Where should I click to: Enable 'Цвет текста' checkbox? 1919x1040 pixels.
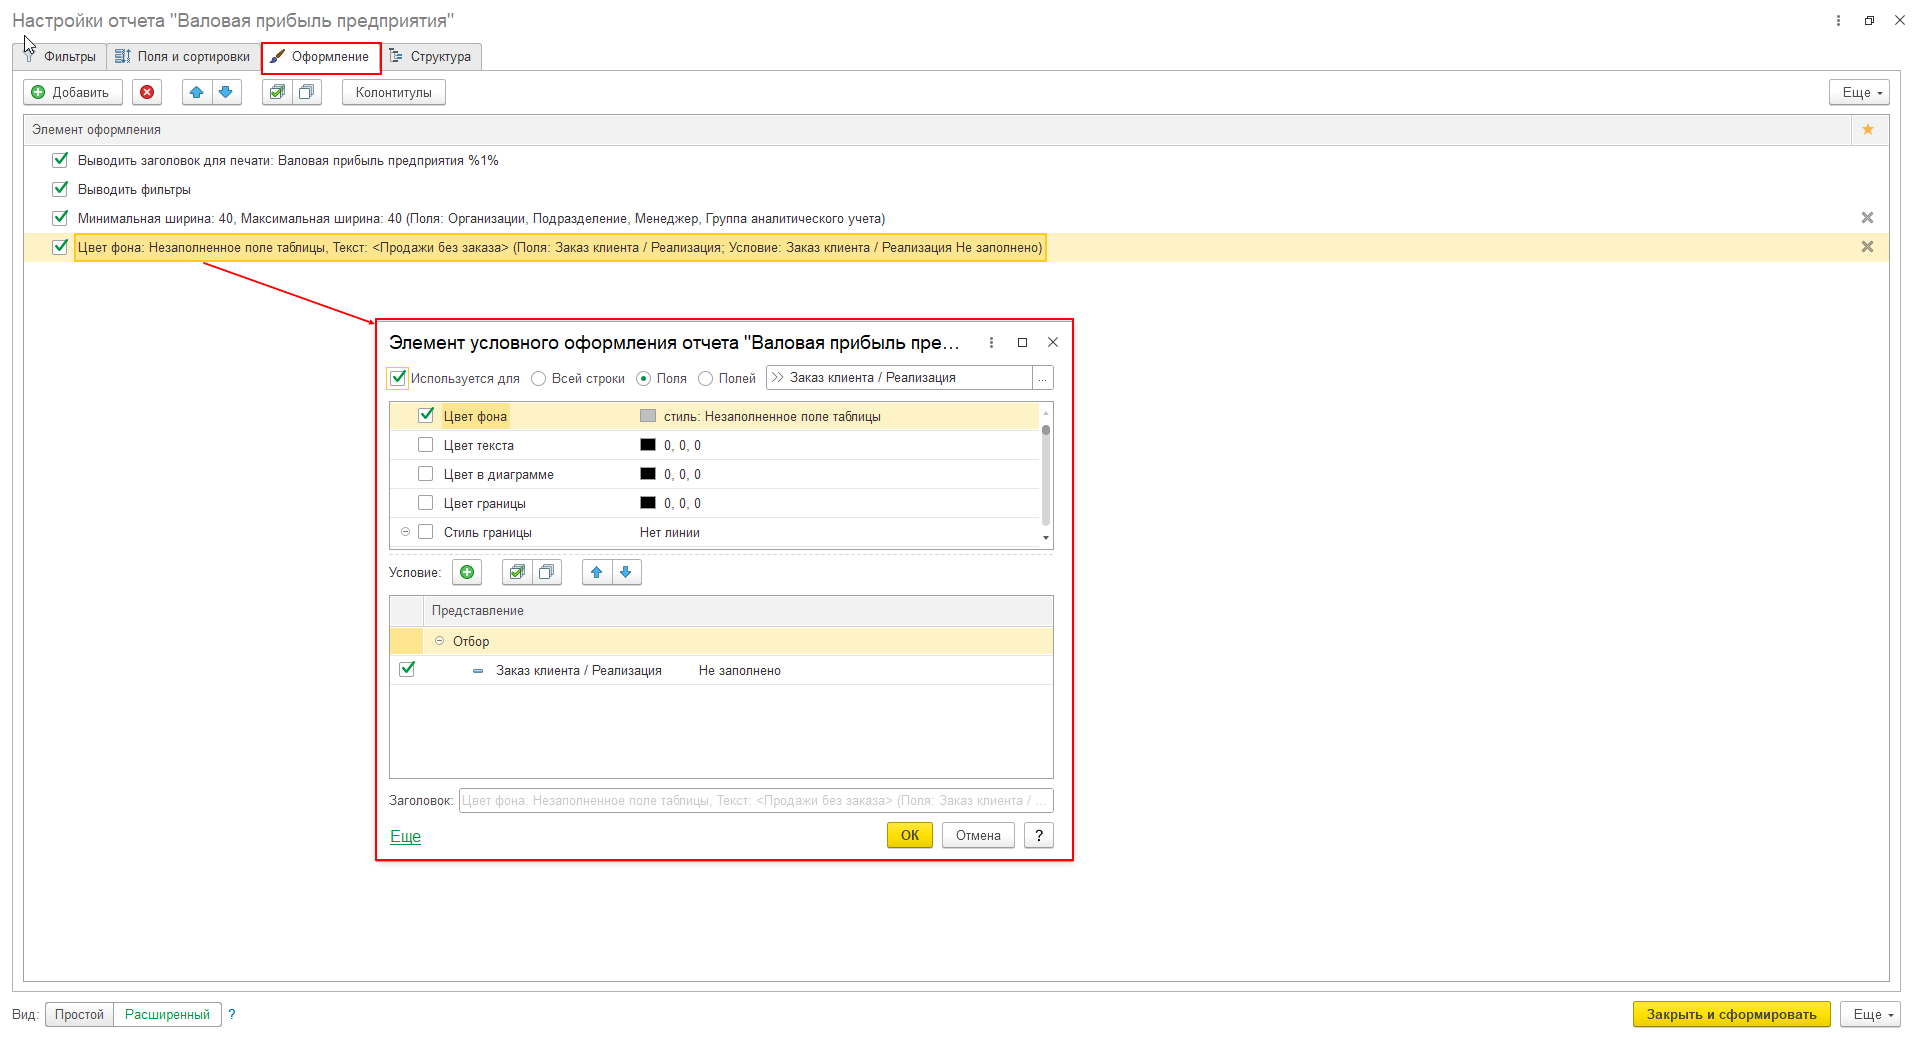426,445
